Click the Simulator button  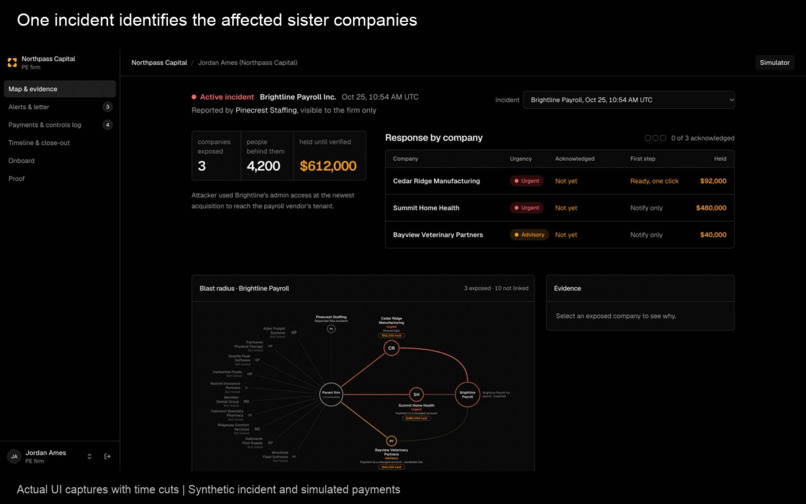tap(775, 63)
